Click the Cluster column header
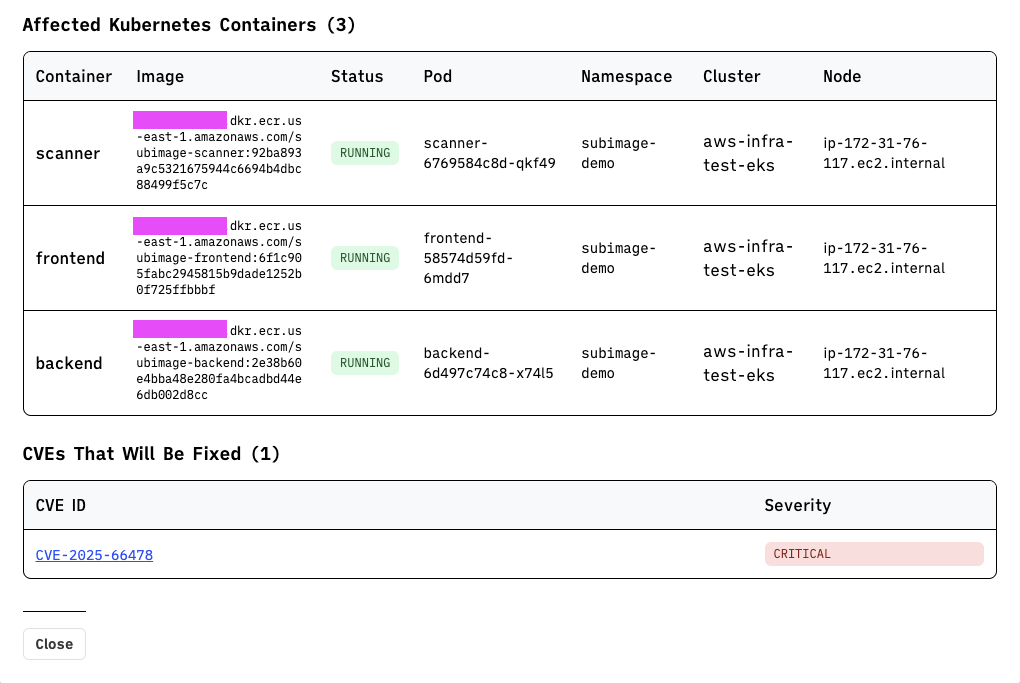The height and width of the screenshot is (683, 1020). 731,76
